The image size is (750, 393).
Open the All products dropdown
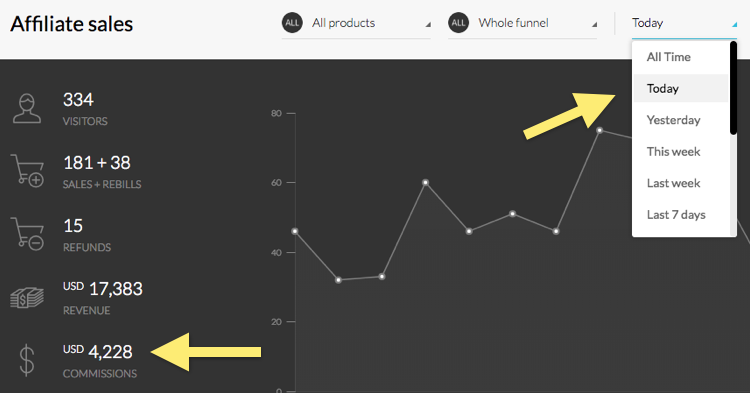click(x=356, y=23)
